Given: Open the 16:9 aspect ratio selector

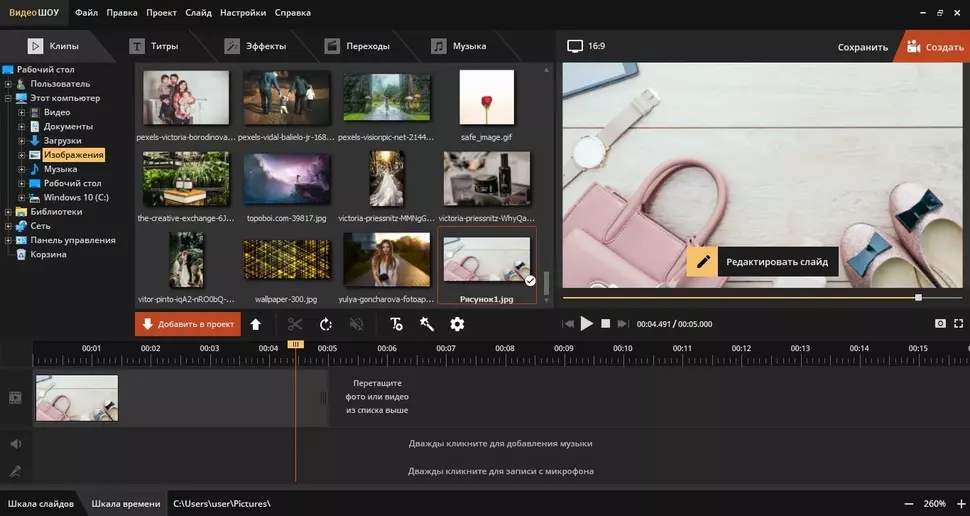Looking at the screenshot, I should click(587, 46).
